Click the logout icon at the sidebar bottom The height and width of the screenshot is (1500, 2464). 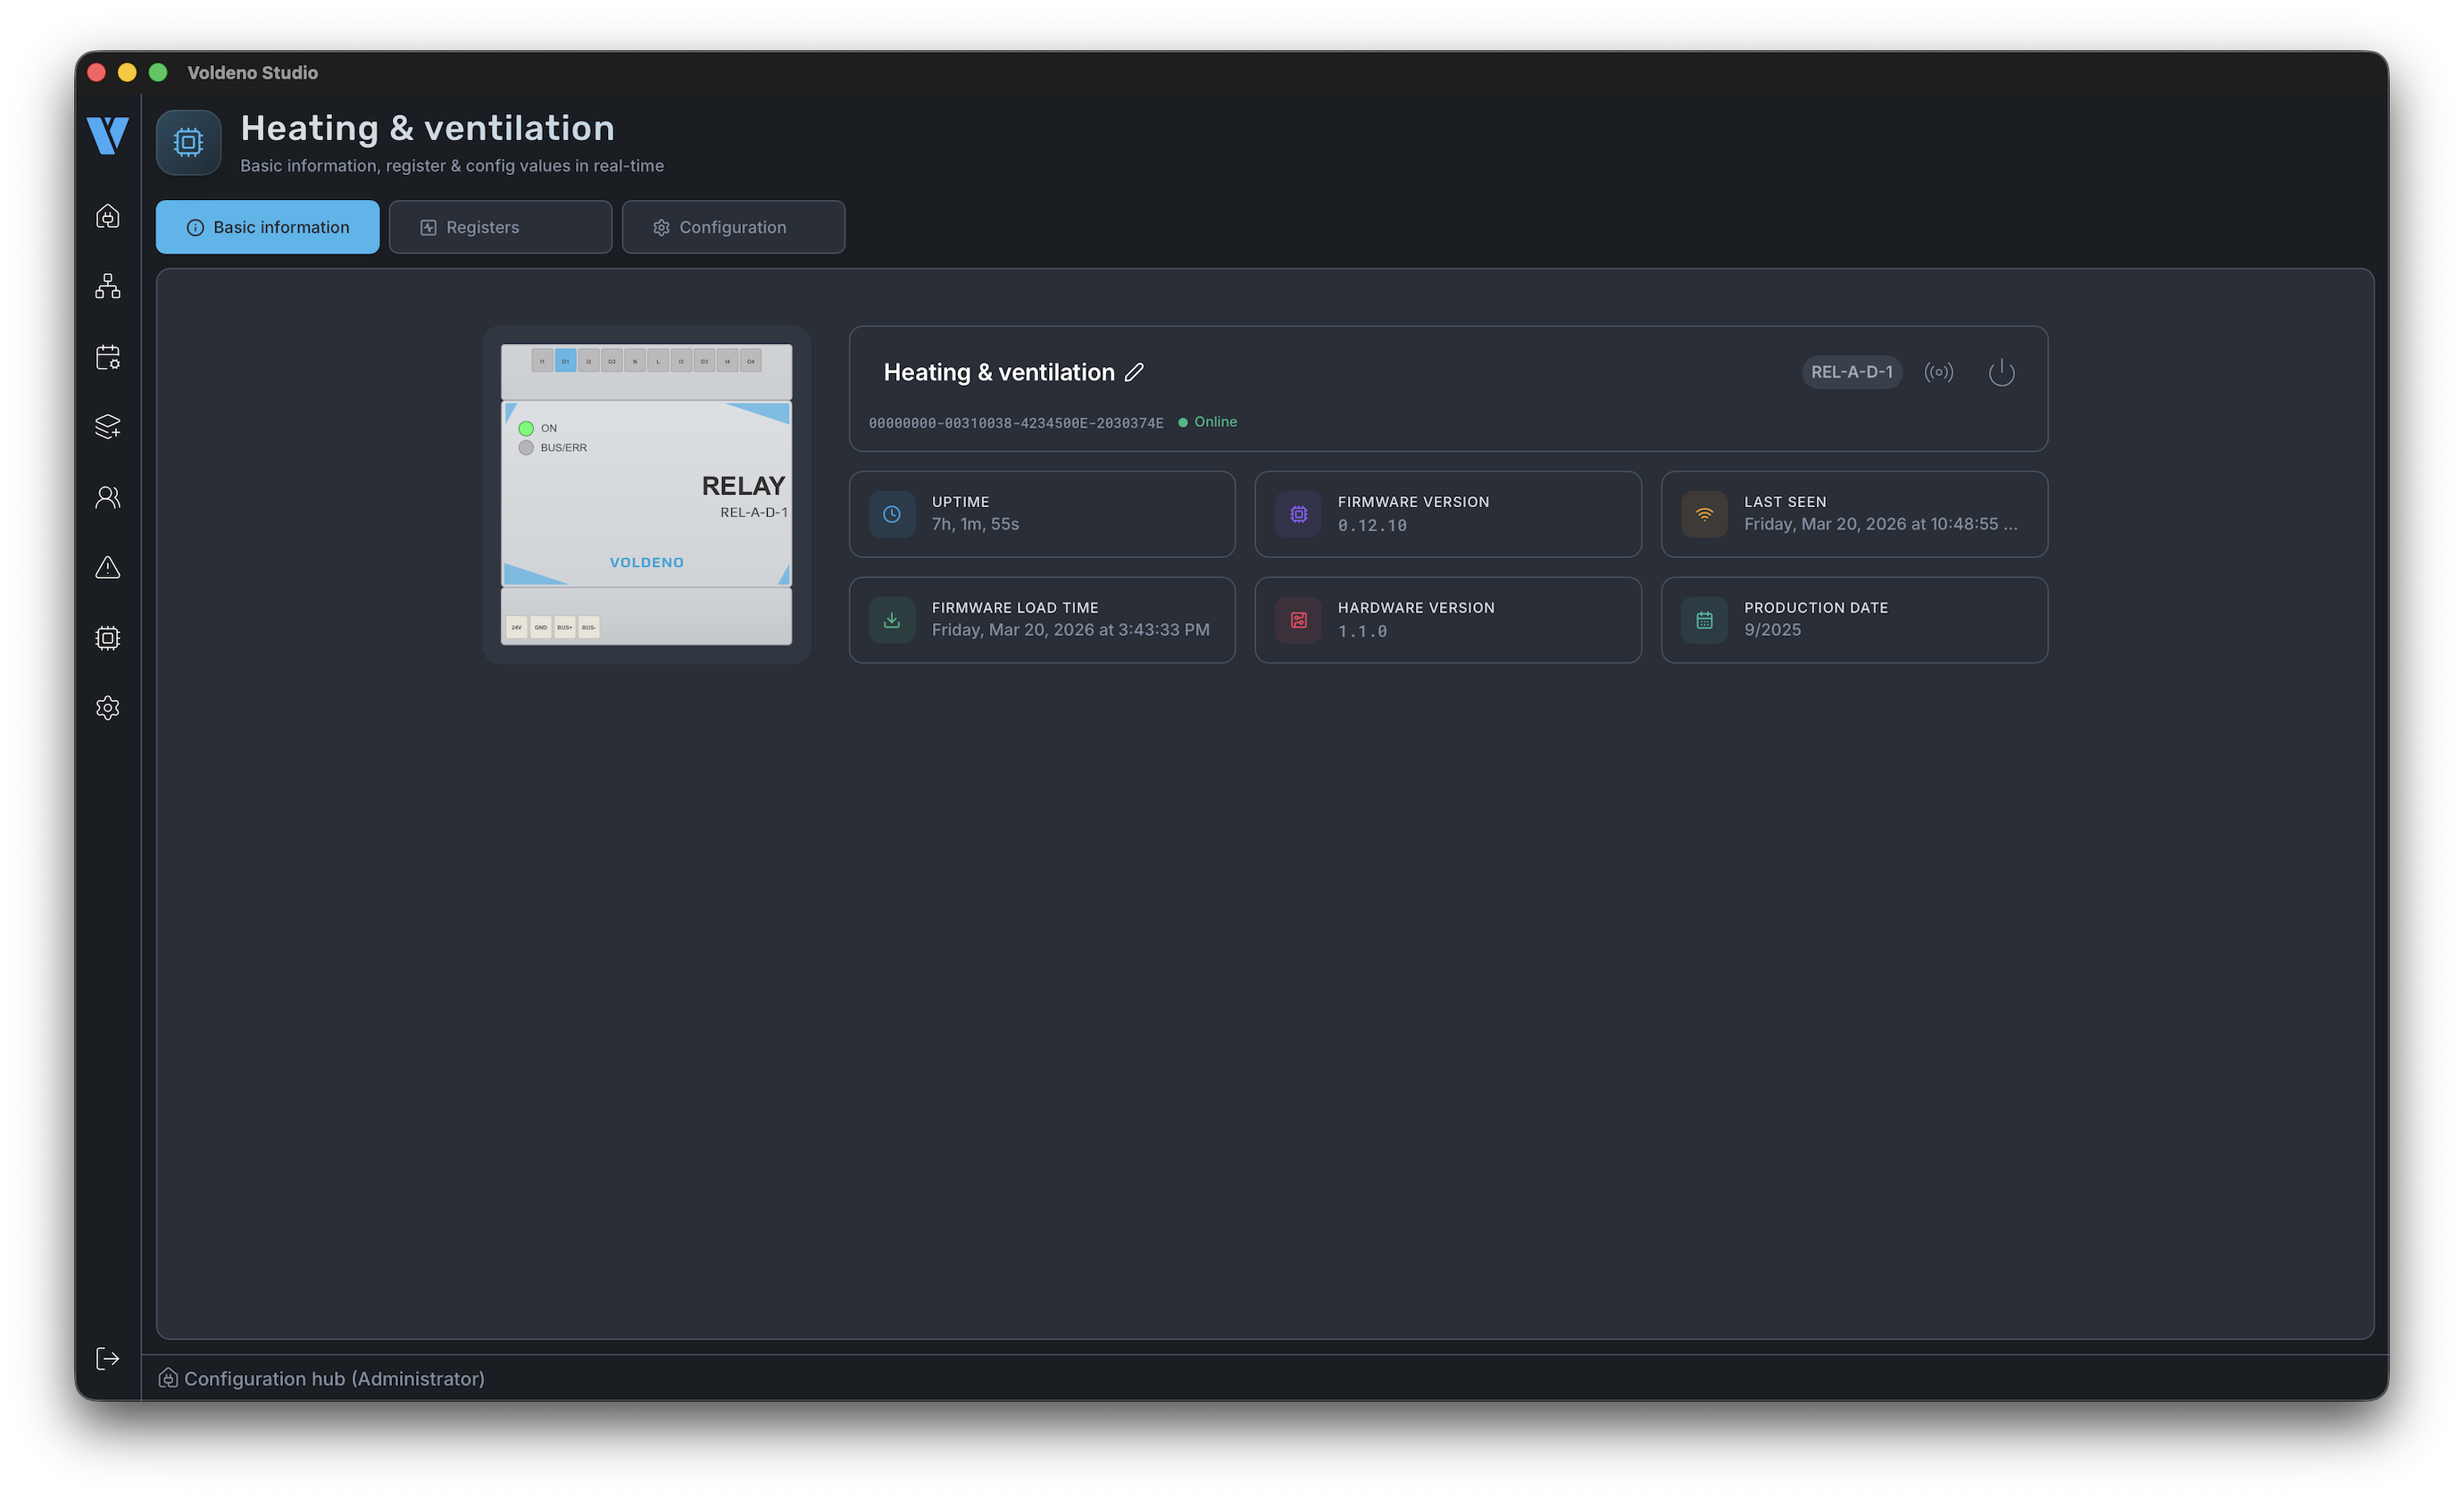[107, 1359]
